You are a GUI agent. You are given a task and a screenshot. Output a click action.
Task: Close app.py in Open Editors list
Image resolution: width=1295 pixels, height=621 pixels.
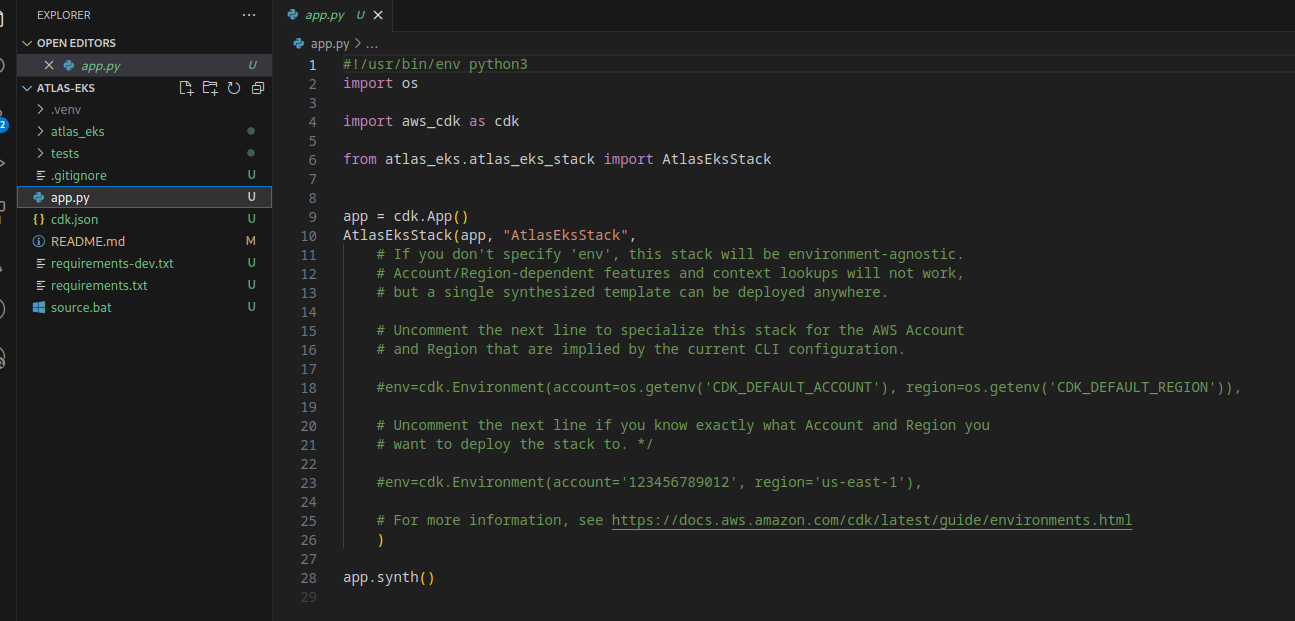[48, 65]
